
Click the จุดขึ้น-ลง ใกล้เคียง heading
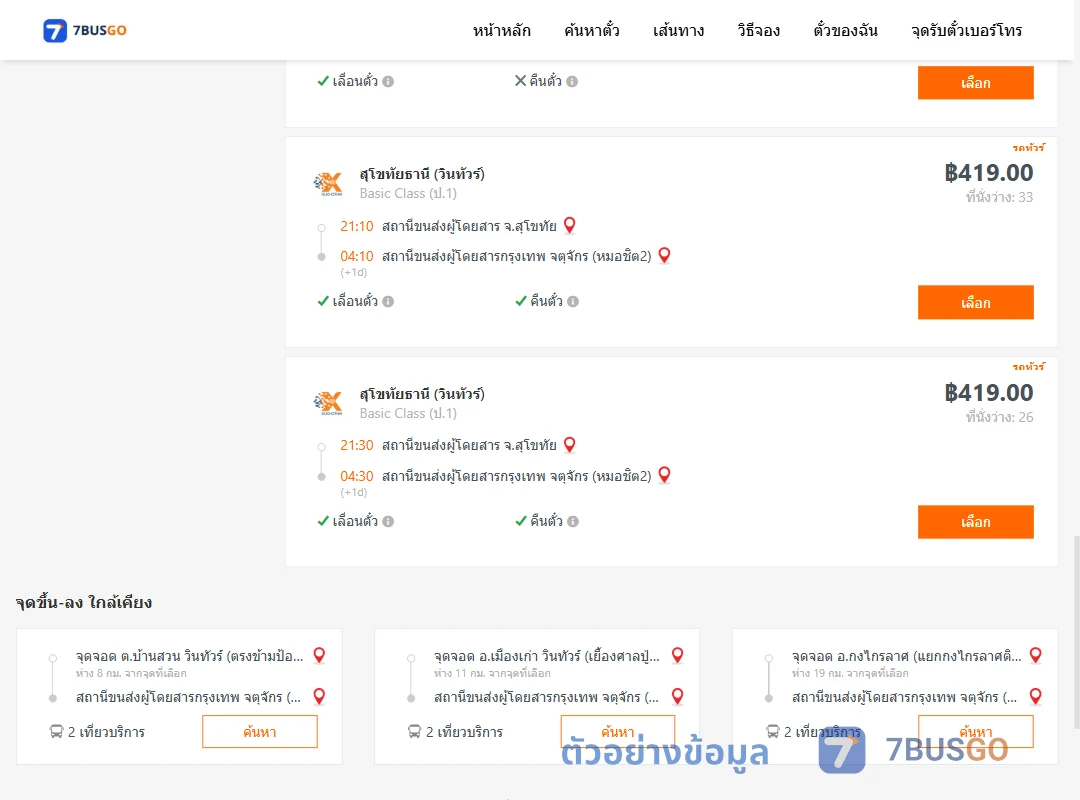tap(83, 602)
